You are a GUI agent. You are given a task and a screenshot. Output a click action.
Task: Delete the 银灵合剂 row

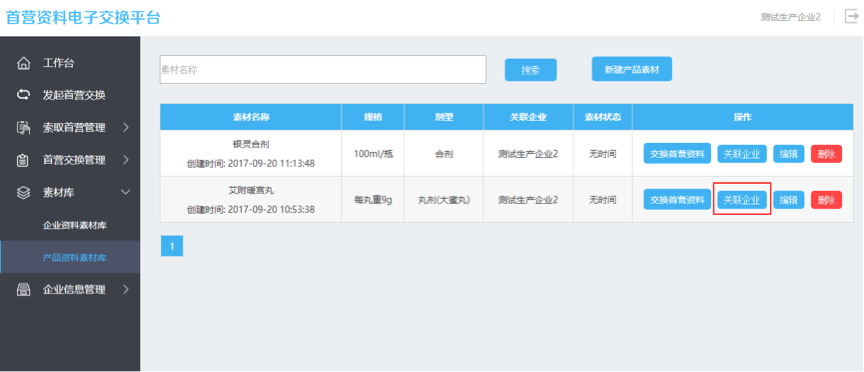[826, 154]
